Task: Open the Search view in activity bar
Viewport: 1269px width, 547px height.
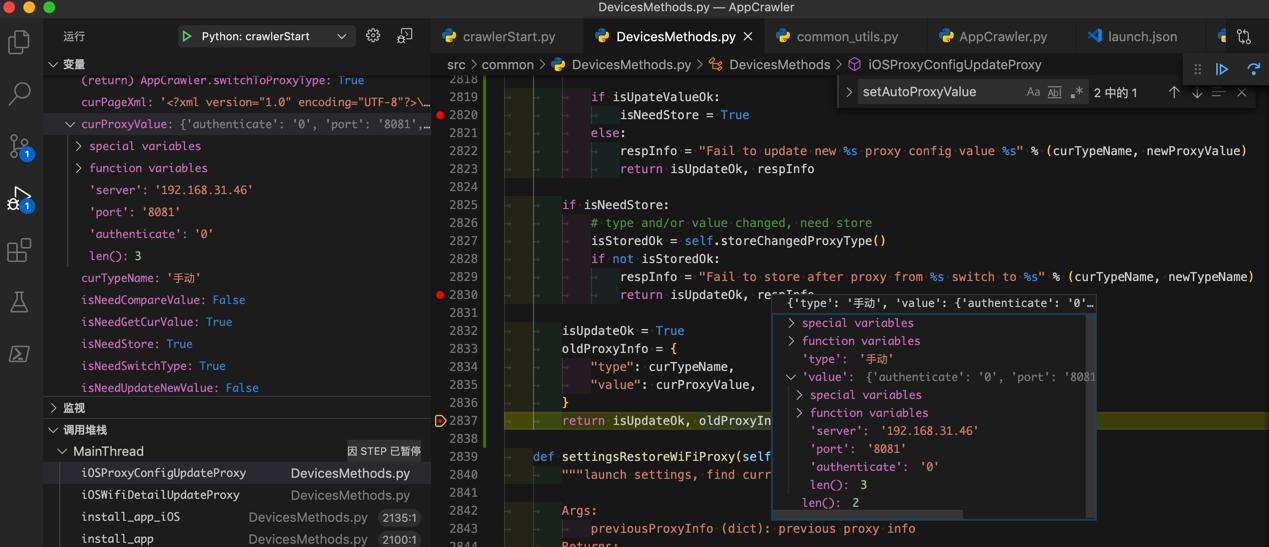Action: pos(19,94)
